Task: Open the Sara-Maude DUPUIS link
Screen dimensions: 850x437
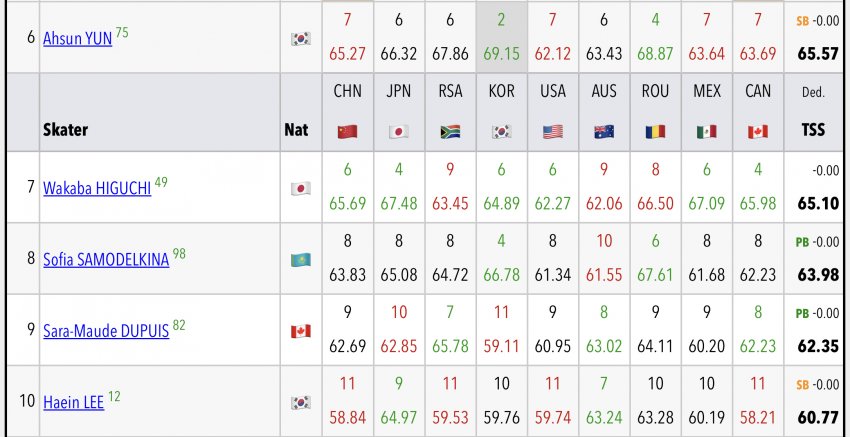Action: pos(106,330)
